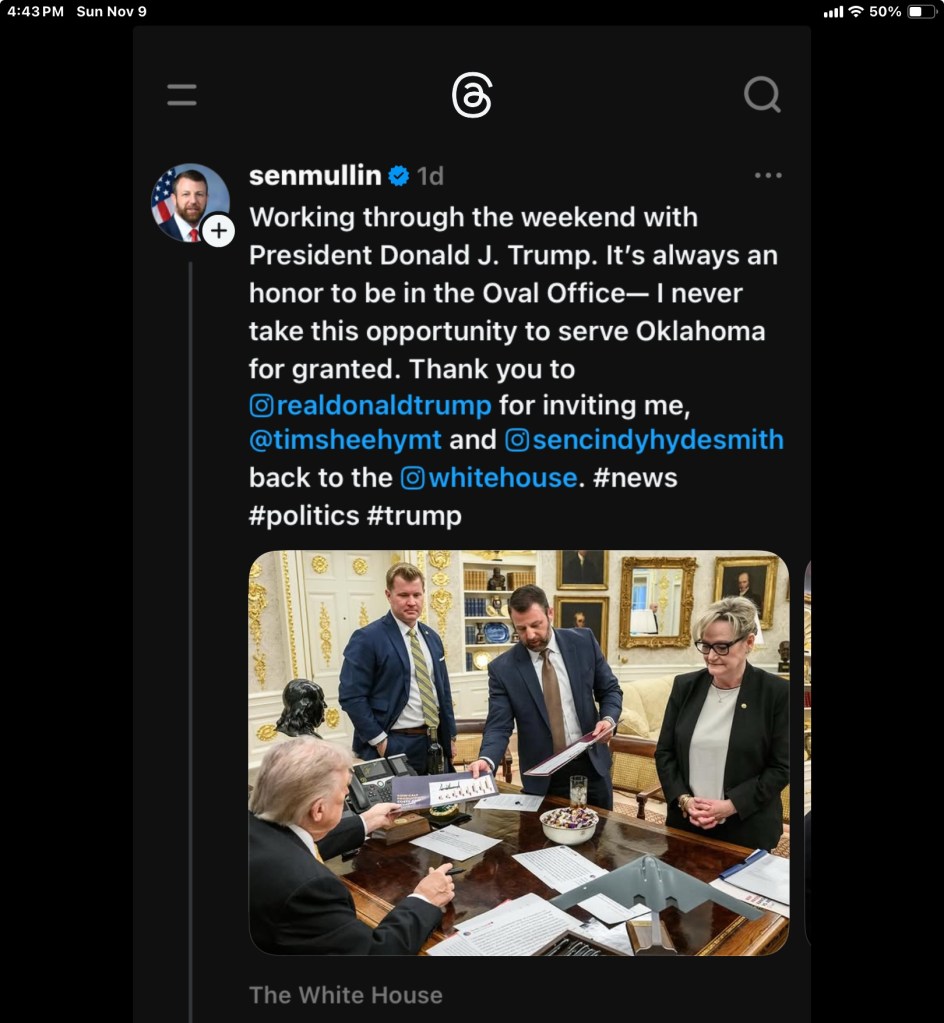View the blue verified badge

coord(399,176)
